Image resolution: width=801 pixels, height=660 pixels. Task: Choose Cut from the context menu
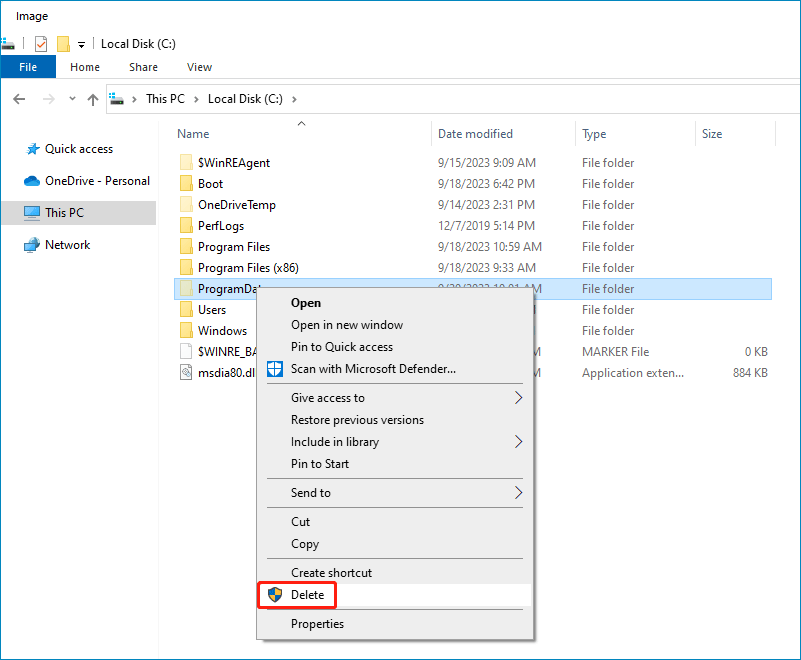tap(394, 522)
